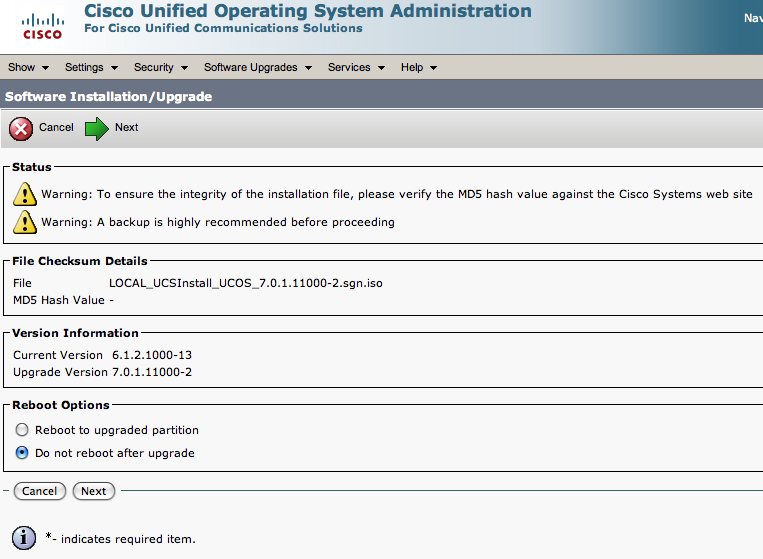Click the verify MD5 hash warning text

397,194
